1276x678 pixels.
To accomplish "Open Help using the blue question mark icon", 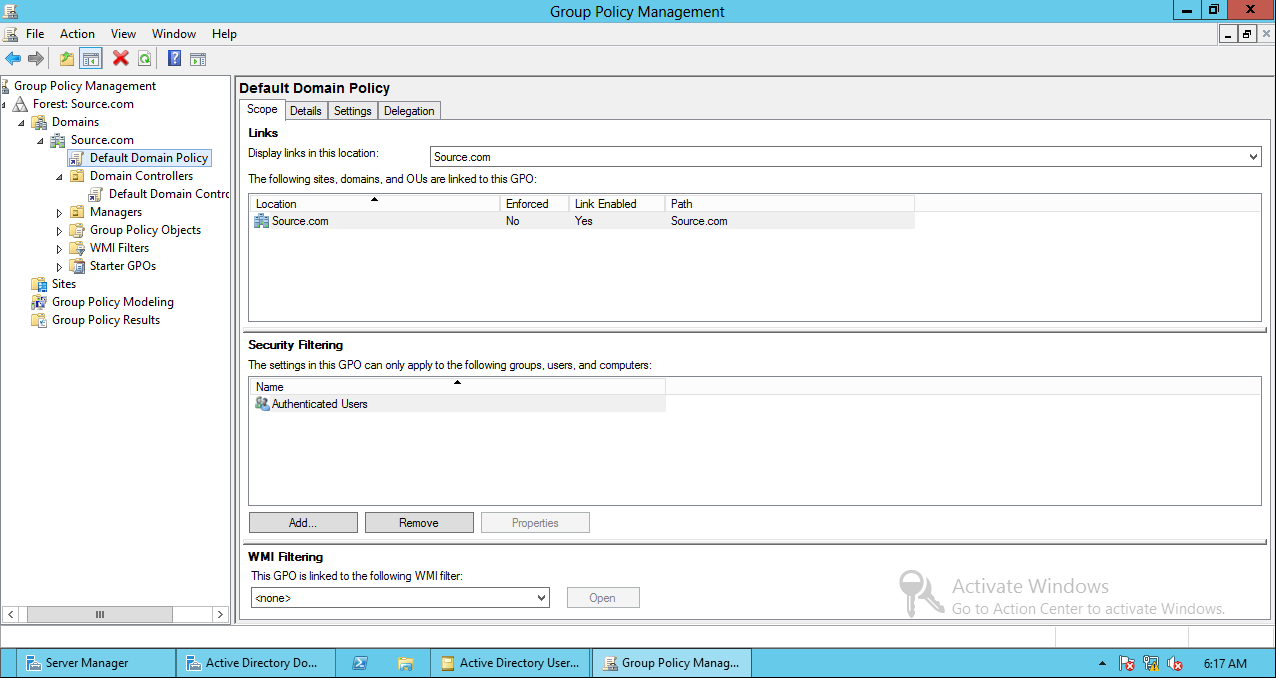I will 173,58.
